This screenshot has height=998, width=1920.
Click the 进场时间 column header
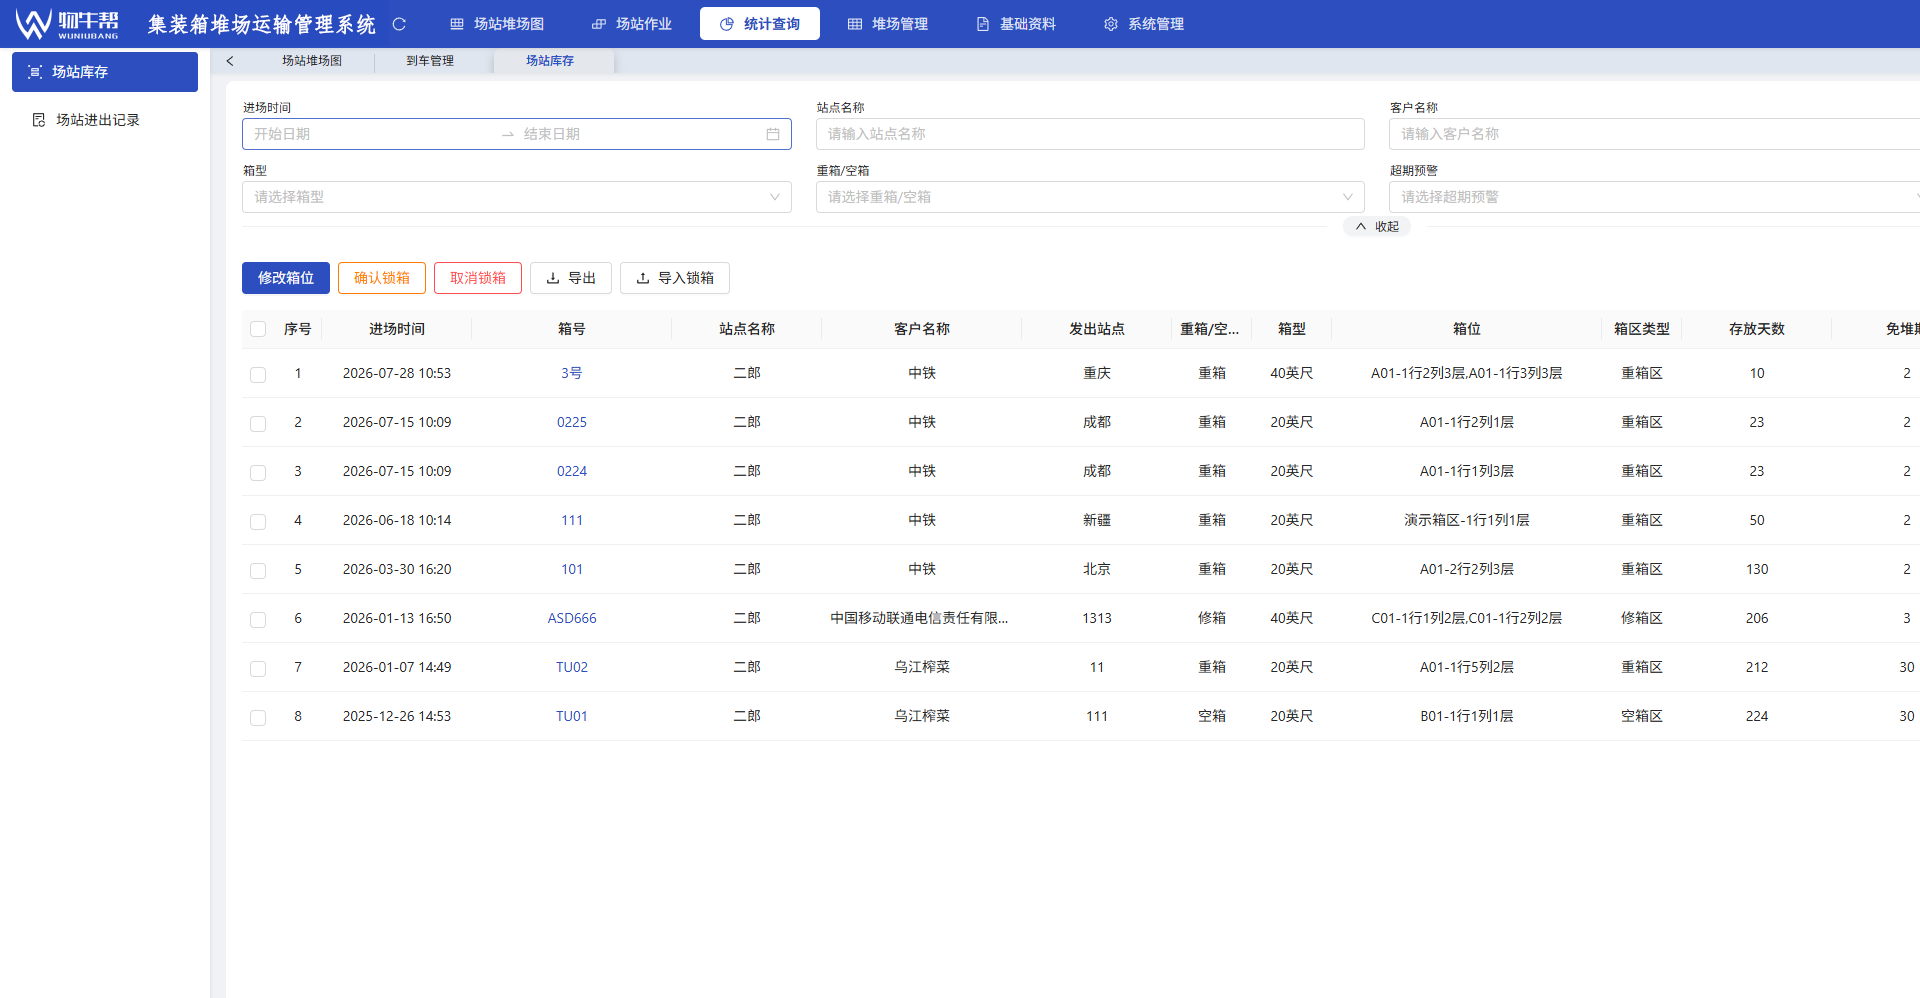pos(397,329)
